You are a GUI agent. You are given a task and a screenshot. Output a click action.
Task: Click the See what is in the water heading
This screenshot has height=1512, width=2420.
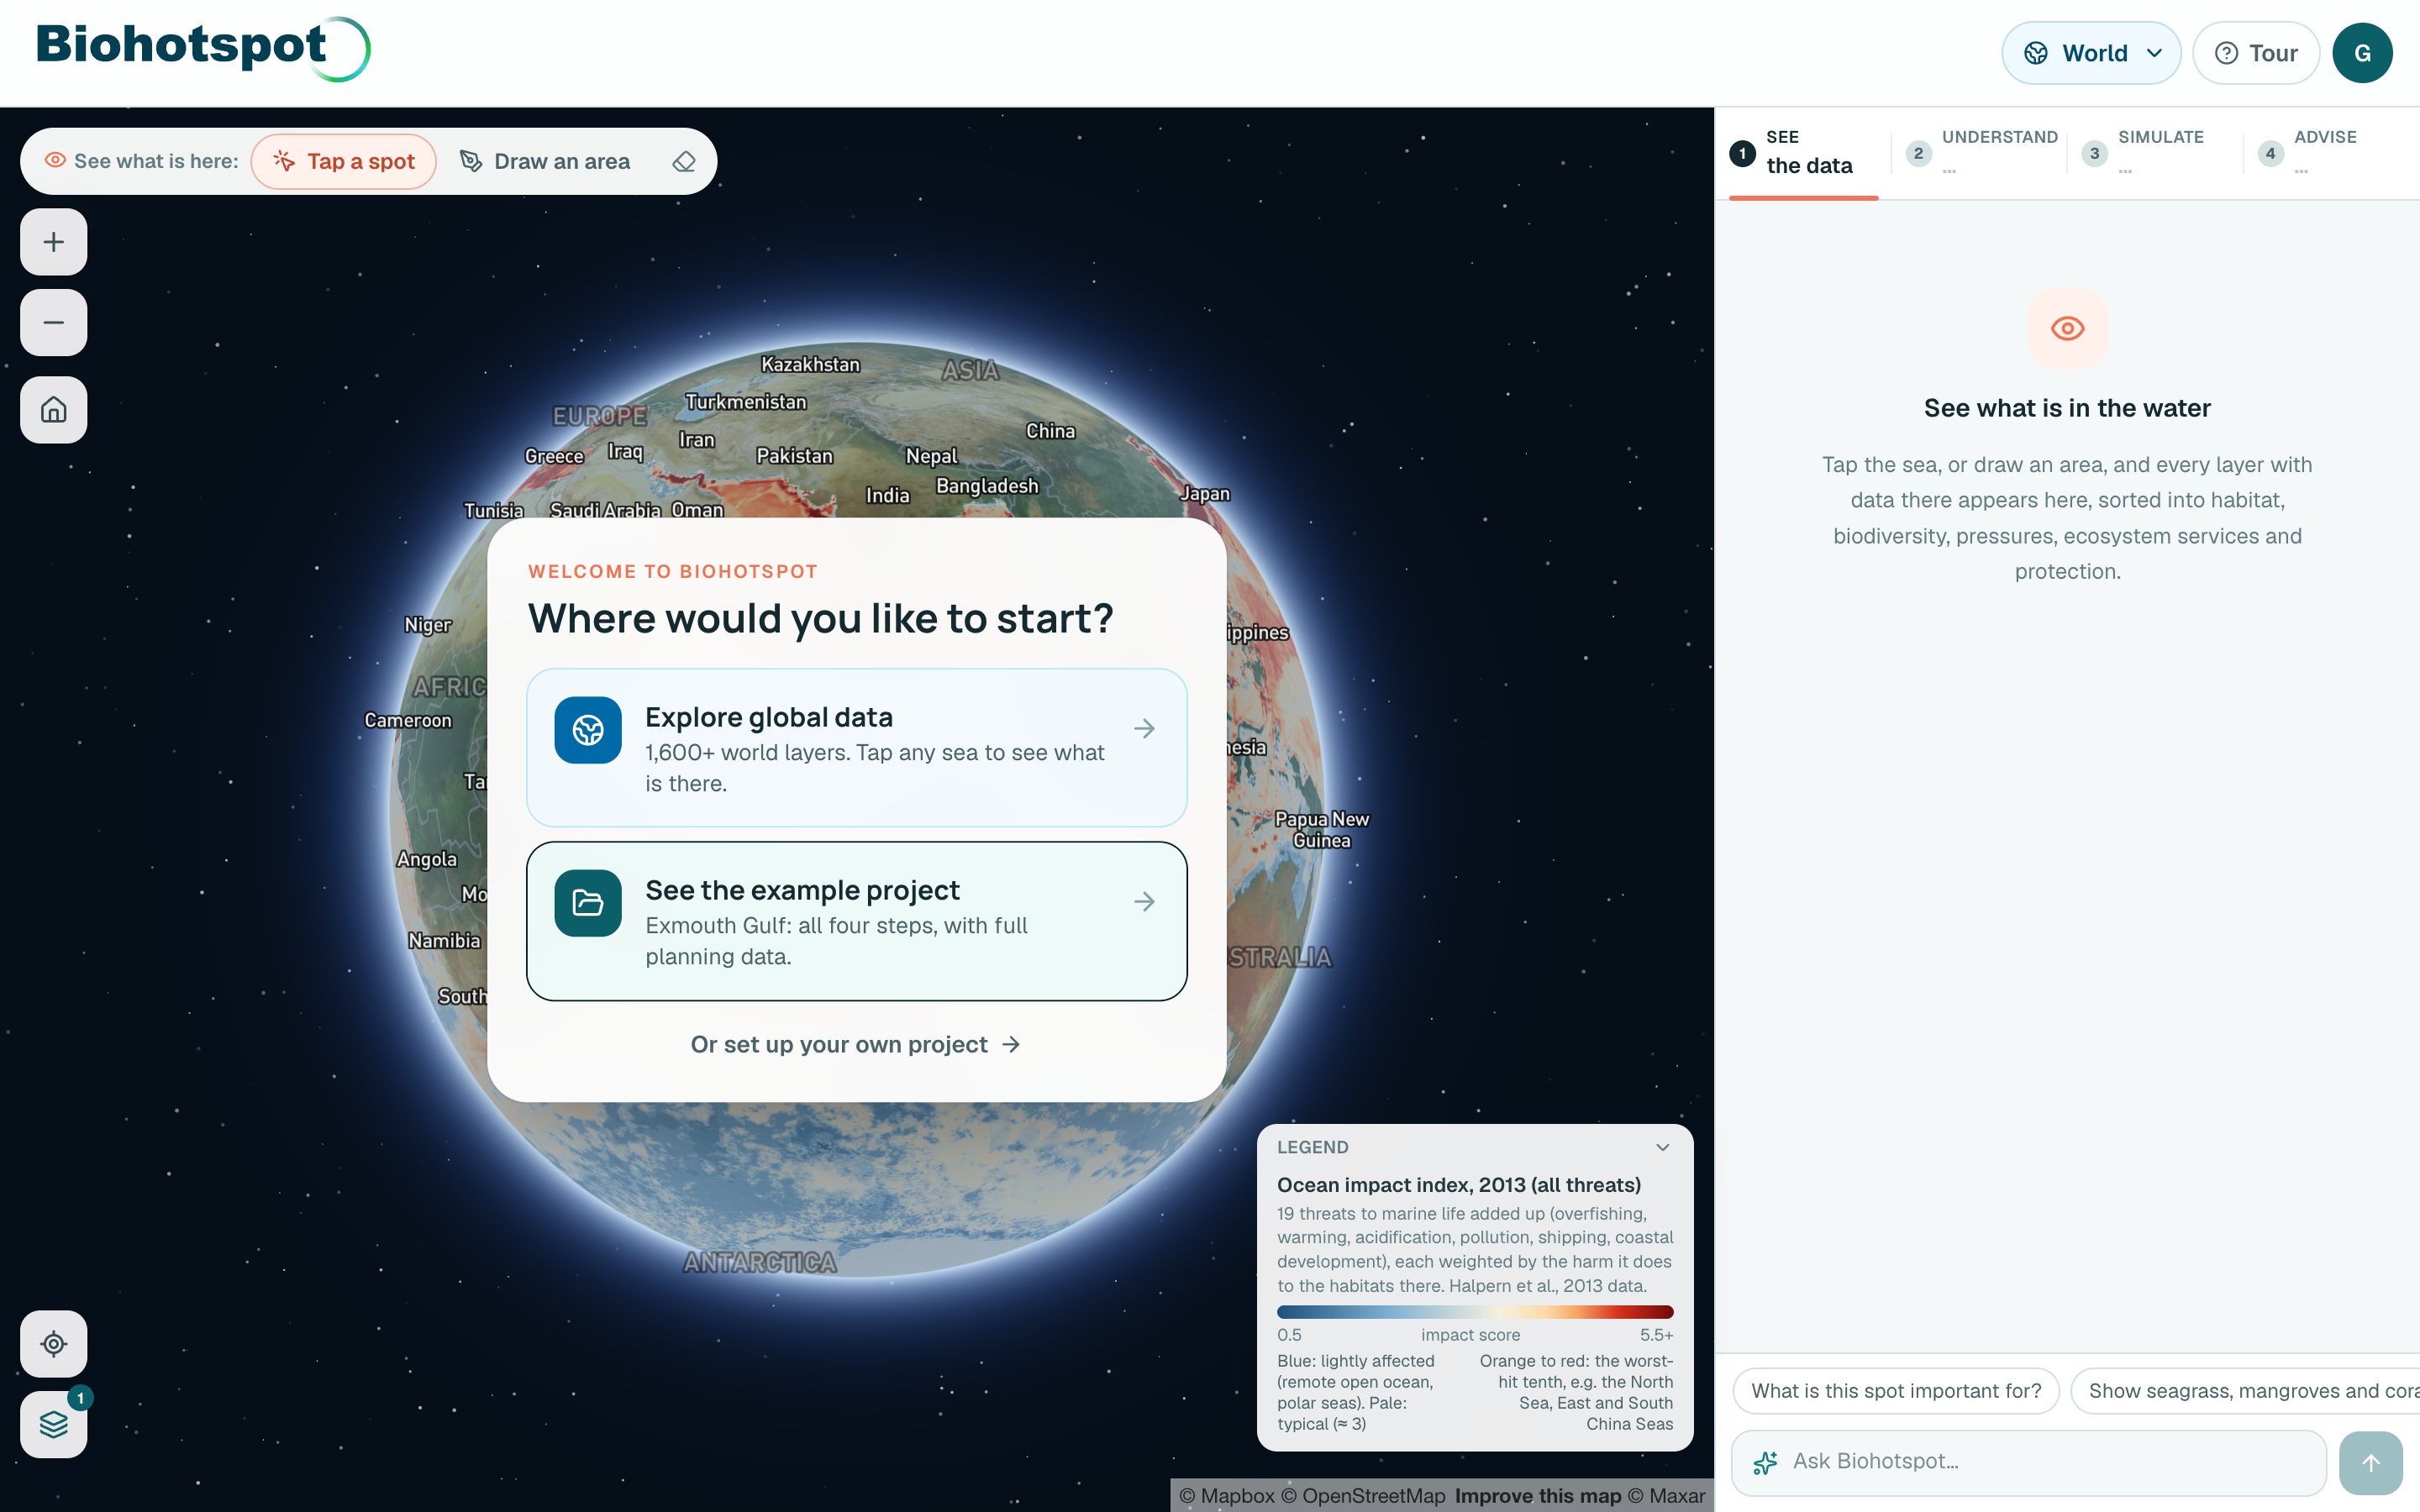click(2067, 408)
